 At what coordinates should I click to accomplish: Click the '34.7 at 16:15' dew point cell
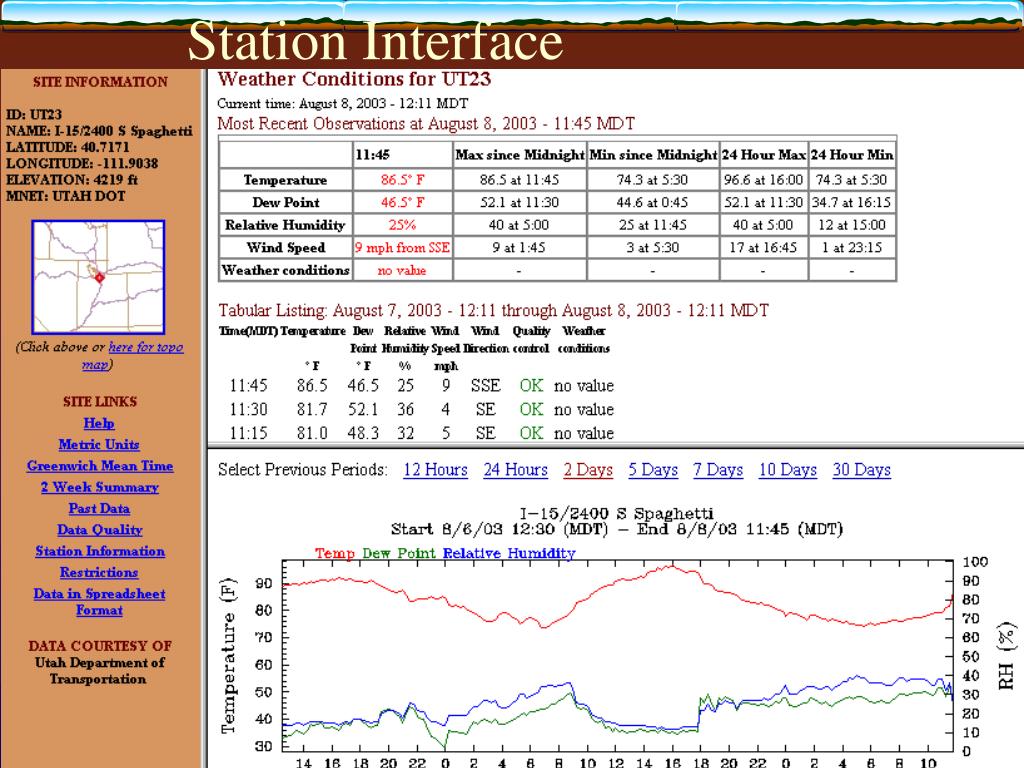click(x=852, y=202)
